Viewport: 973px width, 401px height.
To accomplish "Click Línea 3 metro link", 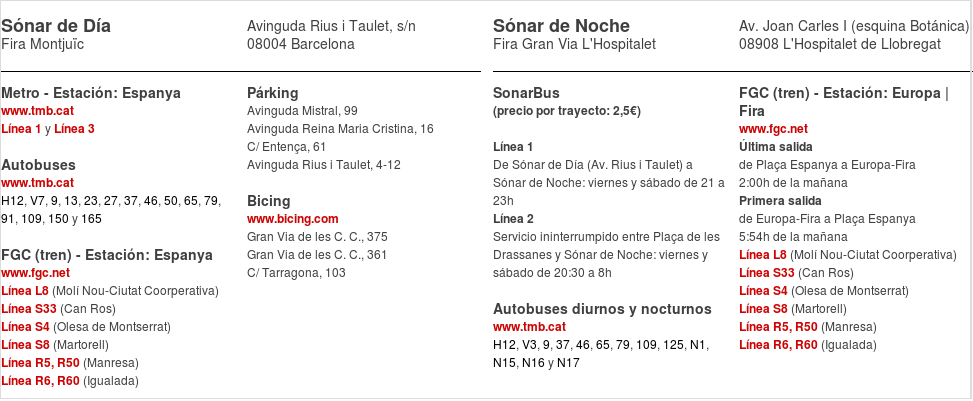I will click(x=74, y=130).
